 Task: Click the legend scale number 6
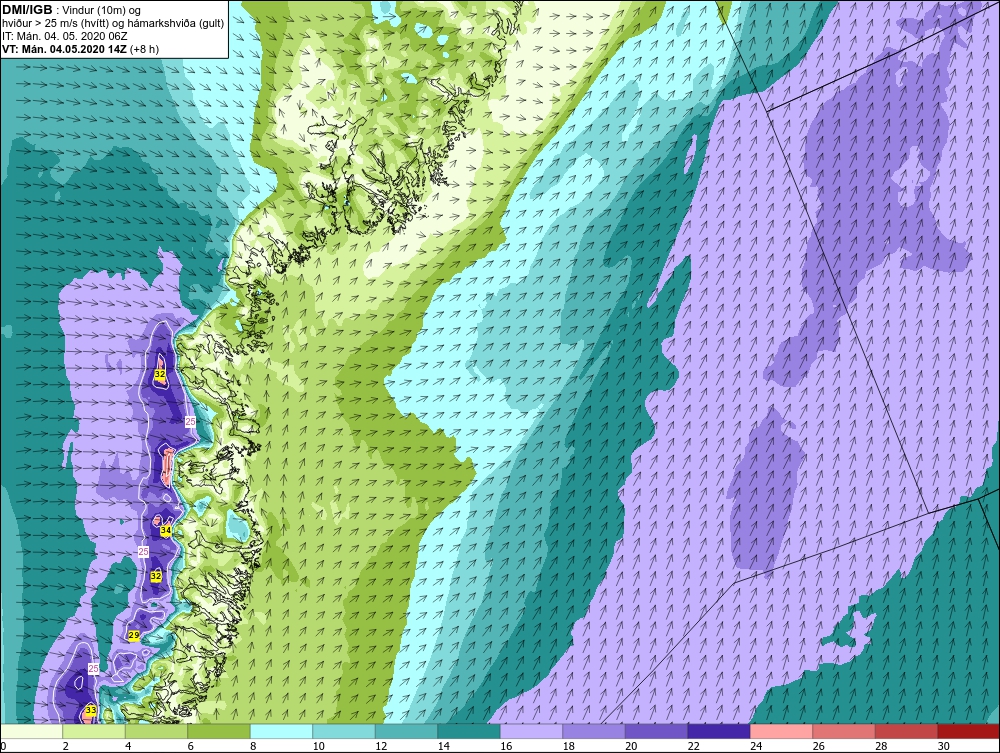tap(191, 746)
